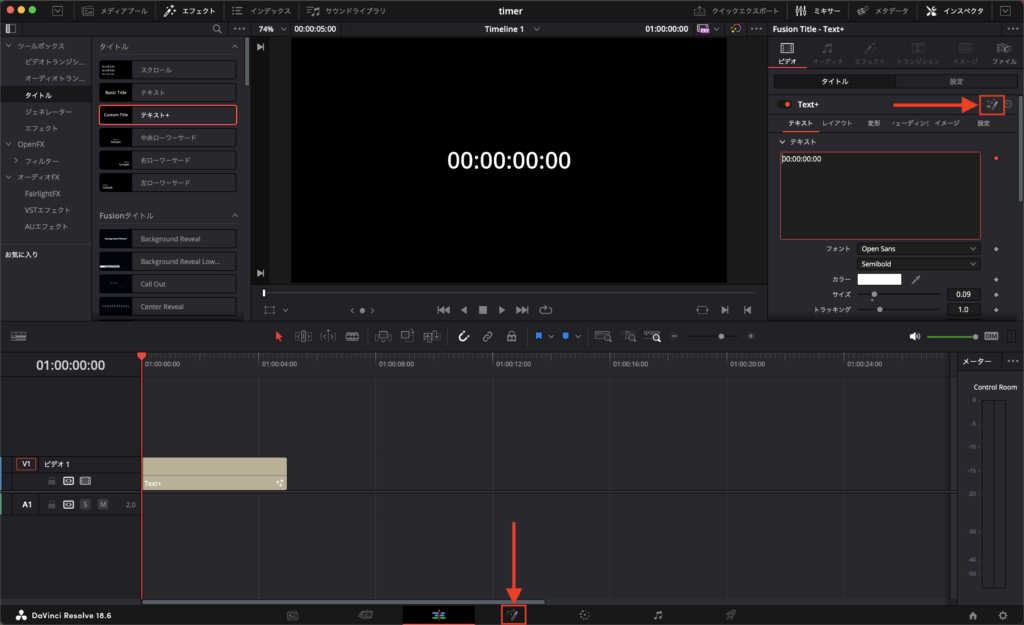Open the Open Sans font dropdown
The height and width of the screenshot is (625, 1024).
click(x=918, y=248)
